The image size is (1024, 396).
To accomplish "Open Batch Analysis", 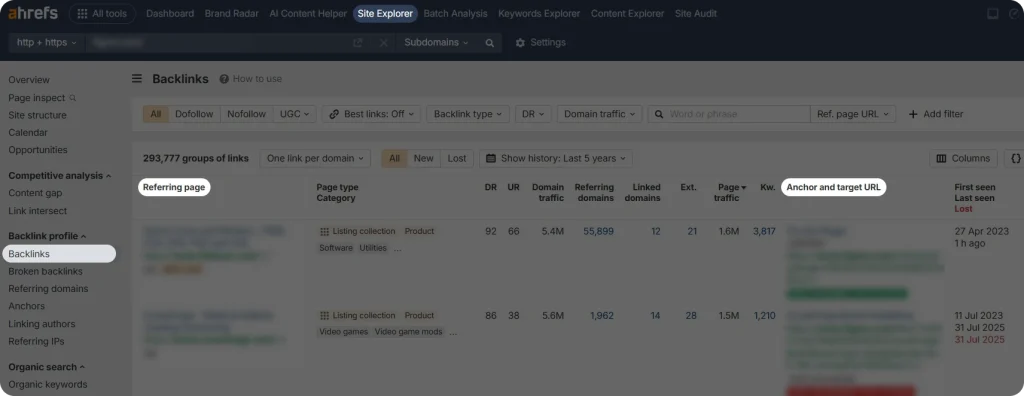I will pyautogui.click(x=455, y=14).
